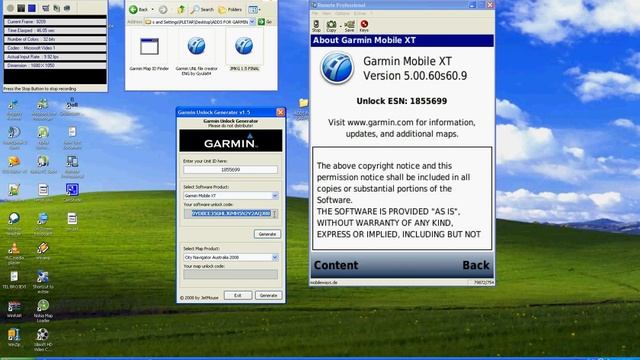Click the Unlock ESN: 1855699 text
640x360 pixels.
tap(402, 101)
